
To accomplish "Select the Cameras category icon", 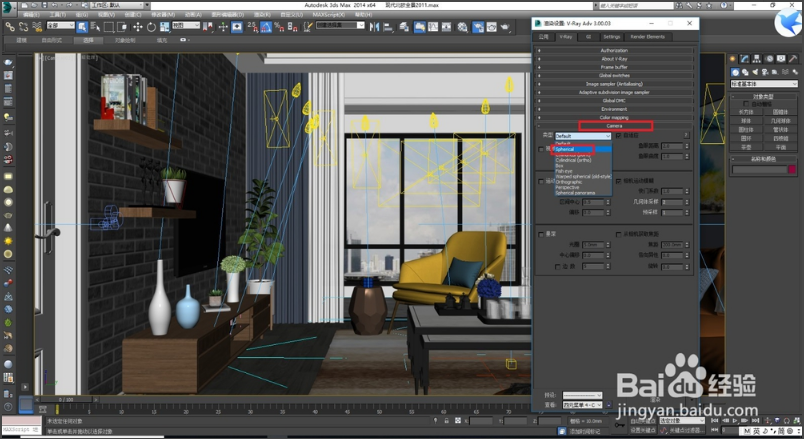I will [x=765, y=72].
